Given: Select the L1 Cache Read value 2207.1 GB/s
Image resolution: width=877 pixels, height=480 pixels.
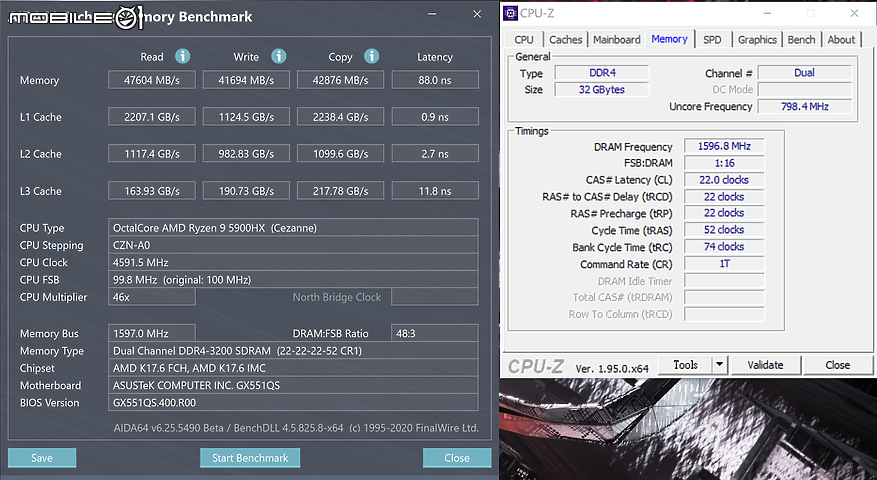Looking at the screenshot, I should pyautogui.click(x=152, y=117).
